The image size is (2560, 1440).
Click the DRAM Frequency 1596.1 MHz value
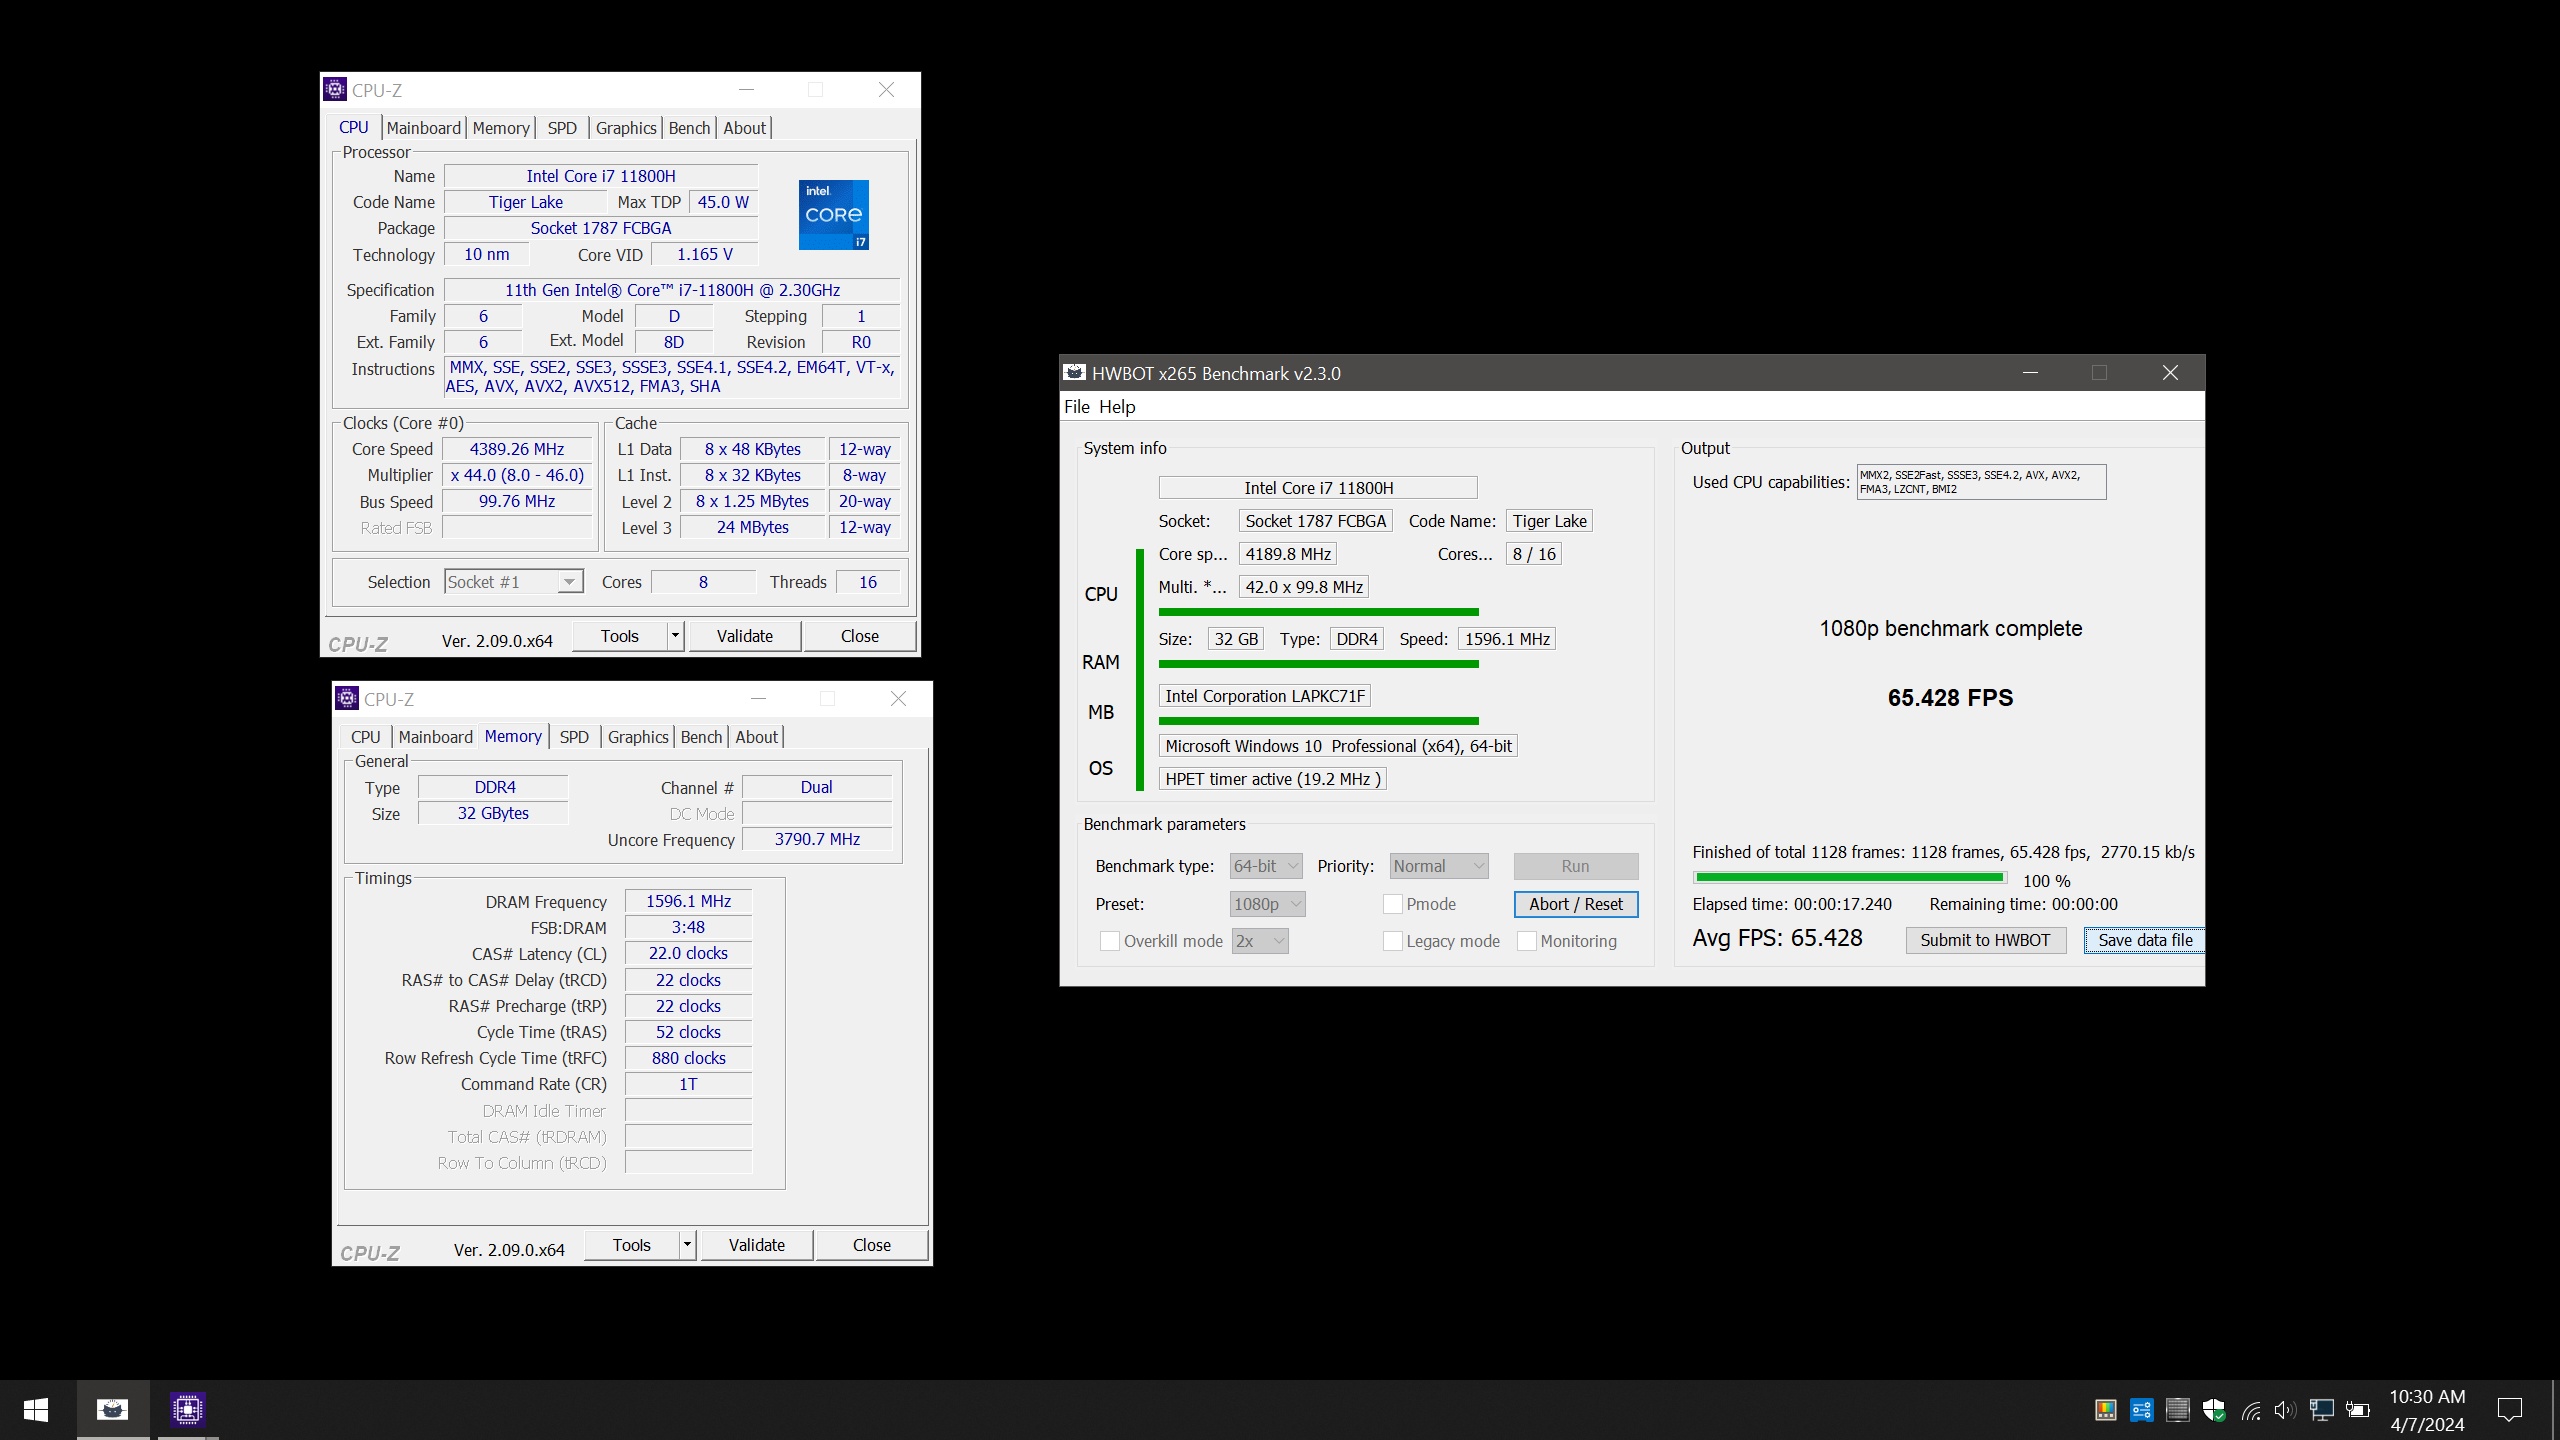point(688,902)
